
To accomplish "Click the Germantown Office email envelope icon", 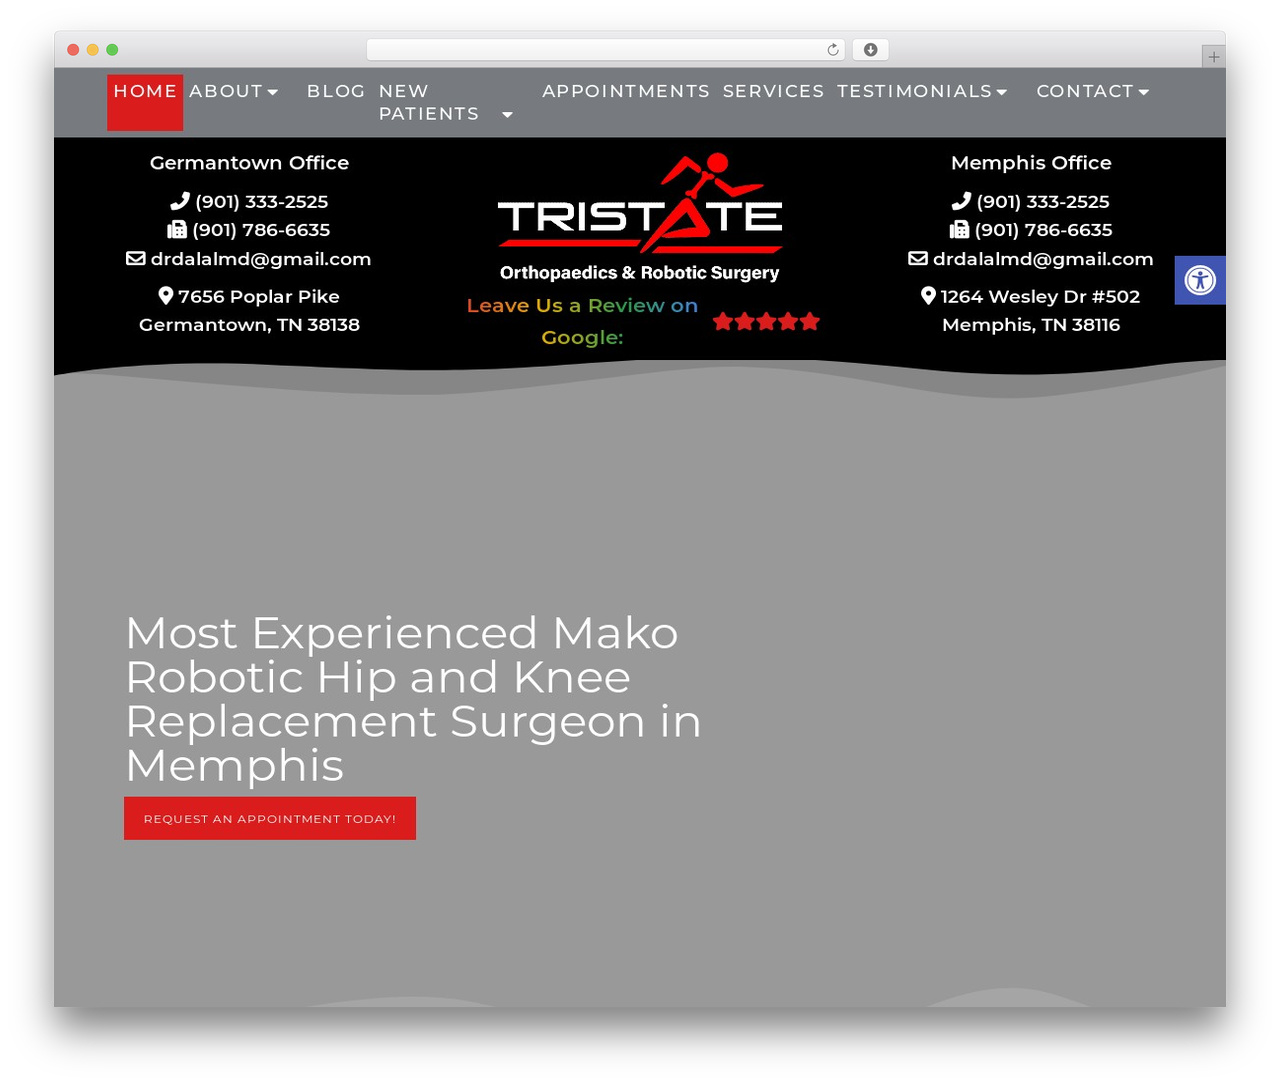I will click(x=136, y=259).
